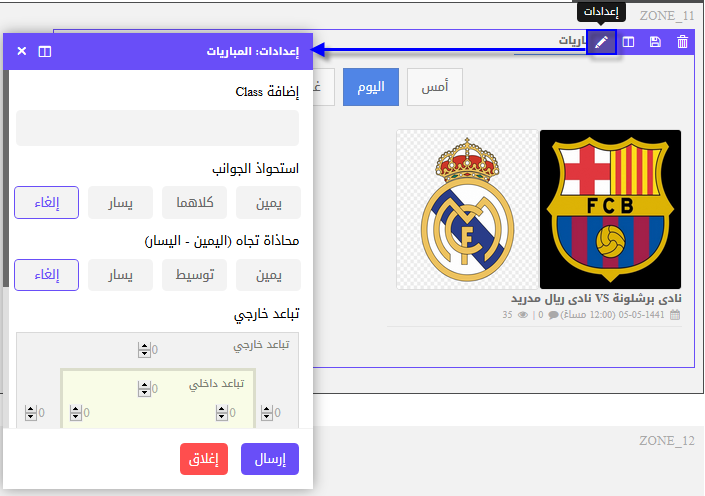This screenshot has width=705, height=496.
Task: Click the red إغلاق button
Action: 204,459
